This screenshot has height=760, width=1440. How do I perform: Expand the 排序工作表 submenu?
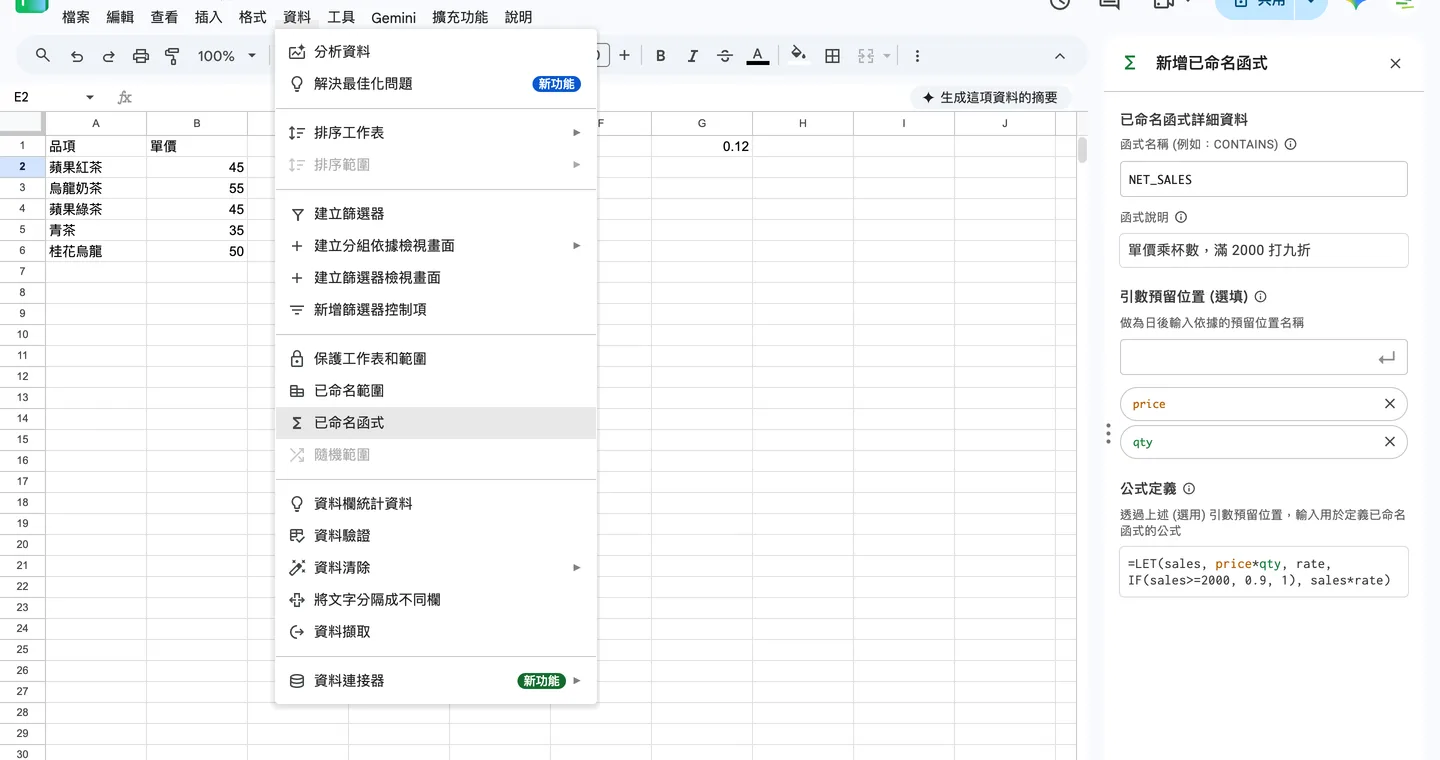(x=436, y=133)
